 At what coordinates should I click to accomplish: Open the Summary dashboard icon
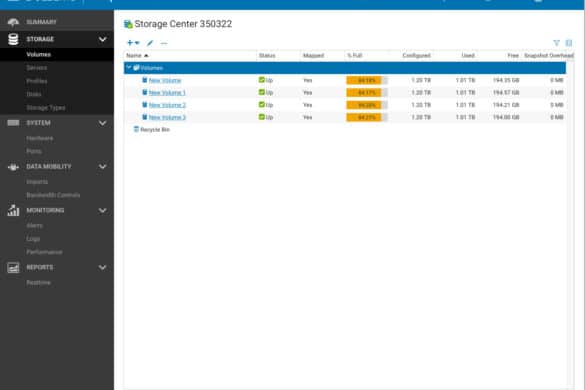pos(13,22)
